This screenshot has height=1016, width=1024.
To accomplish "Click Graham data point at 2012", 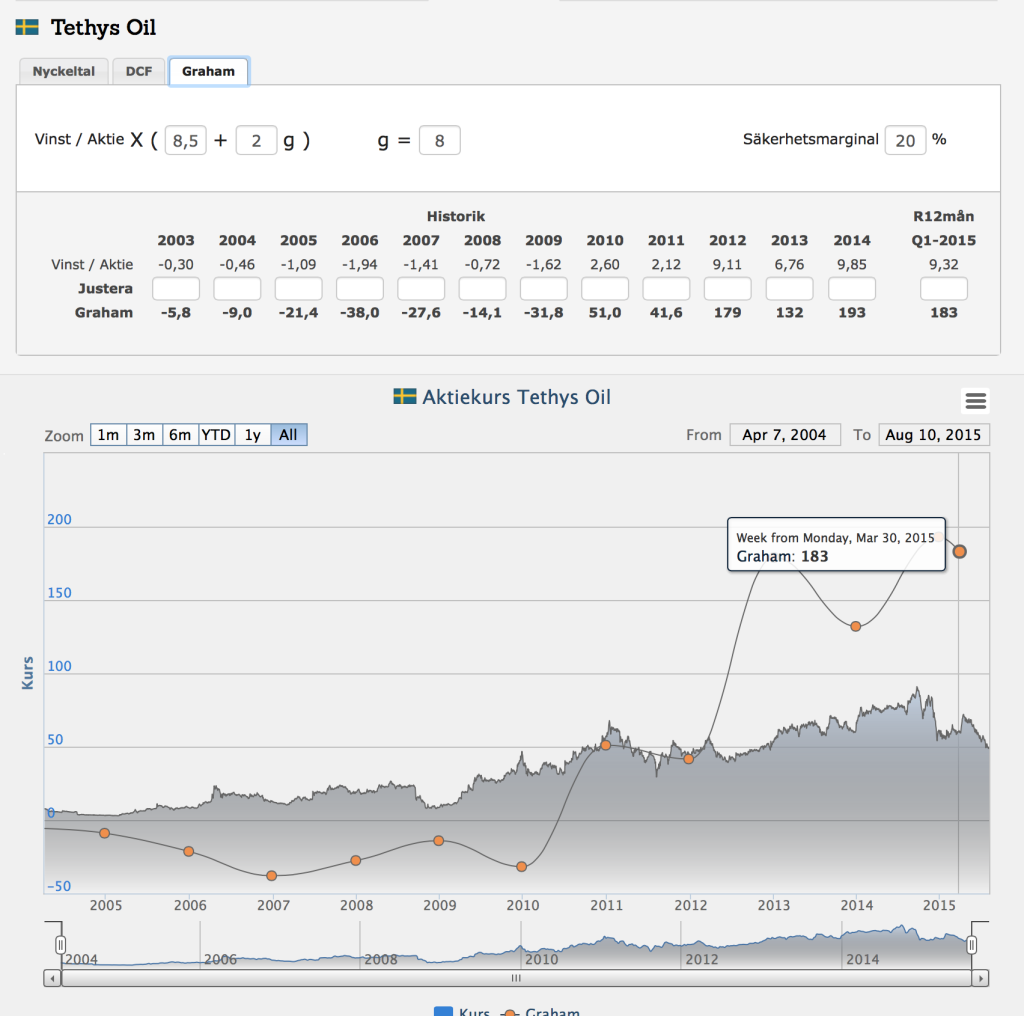I will 689,759.
